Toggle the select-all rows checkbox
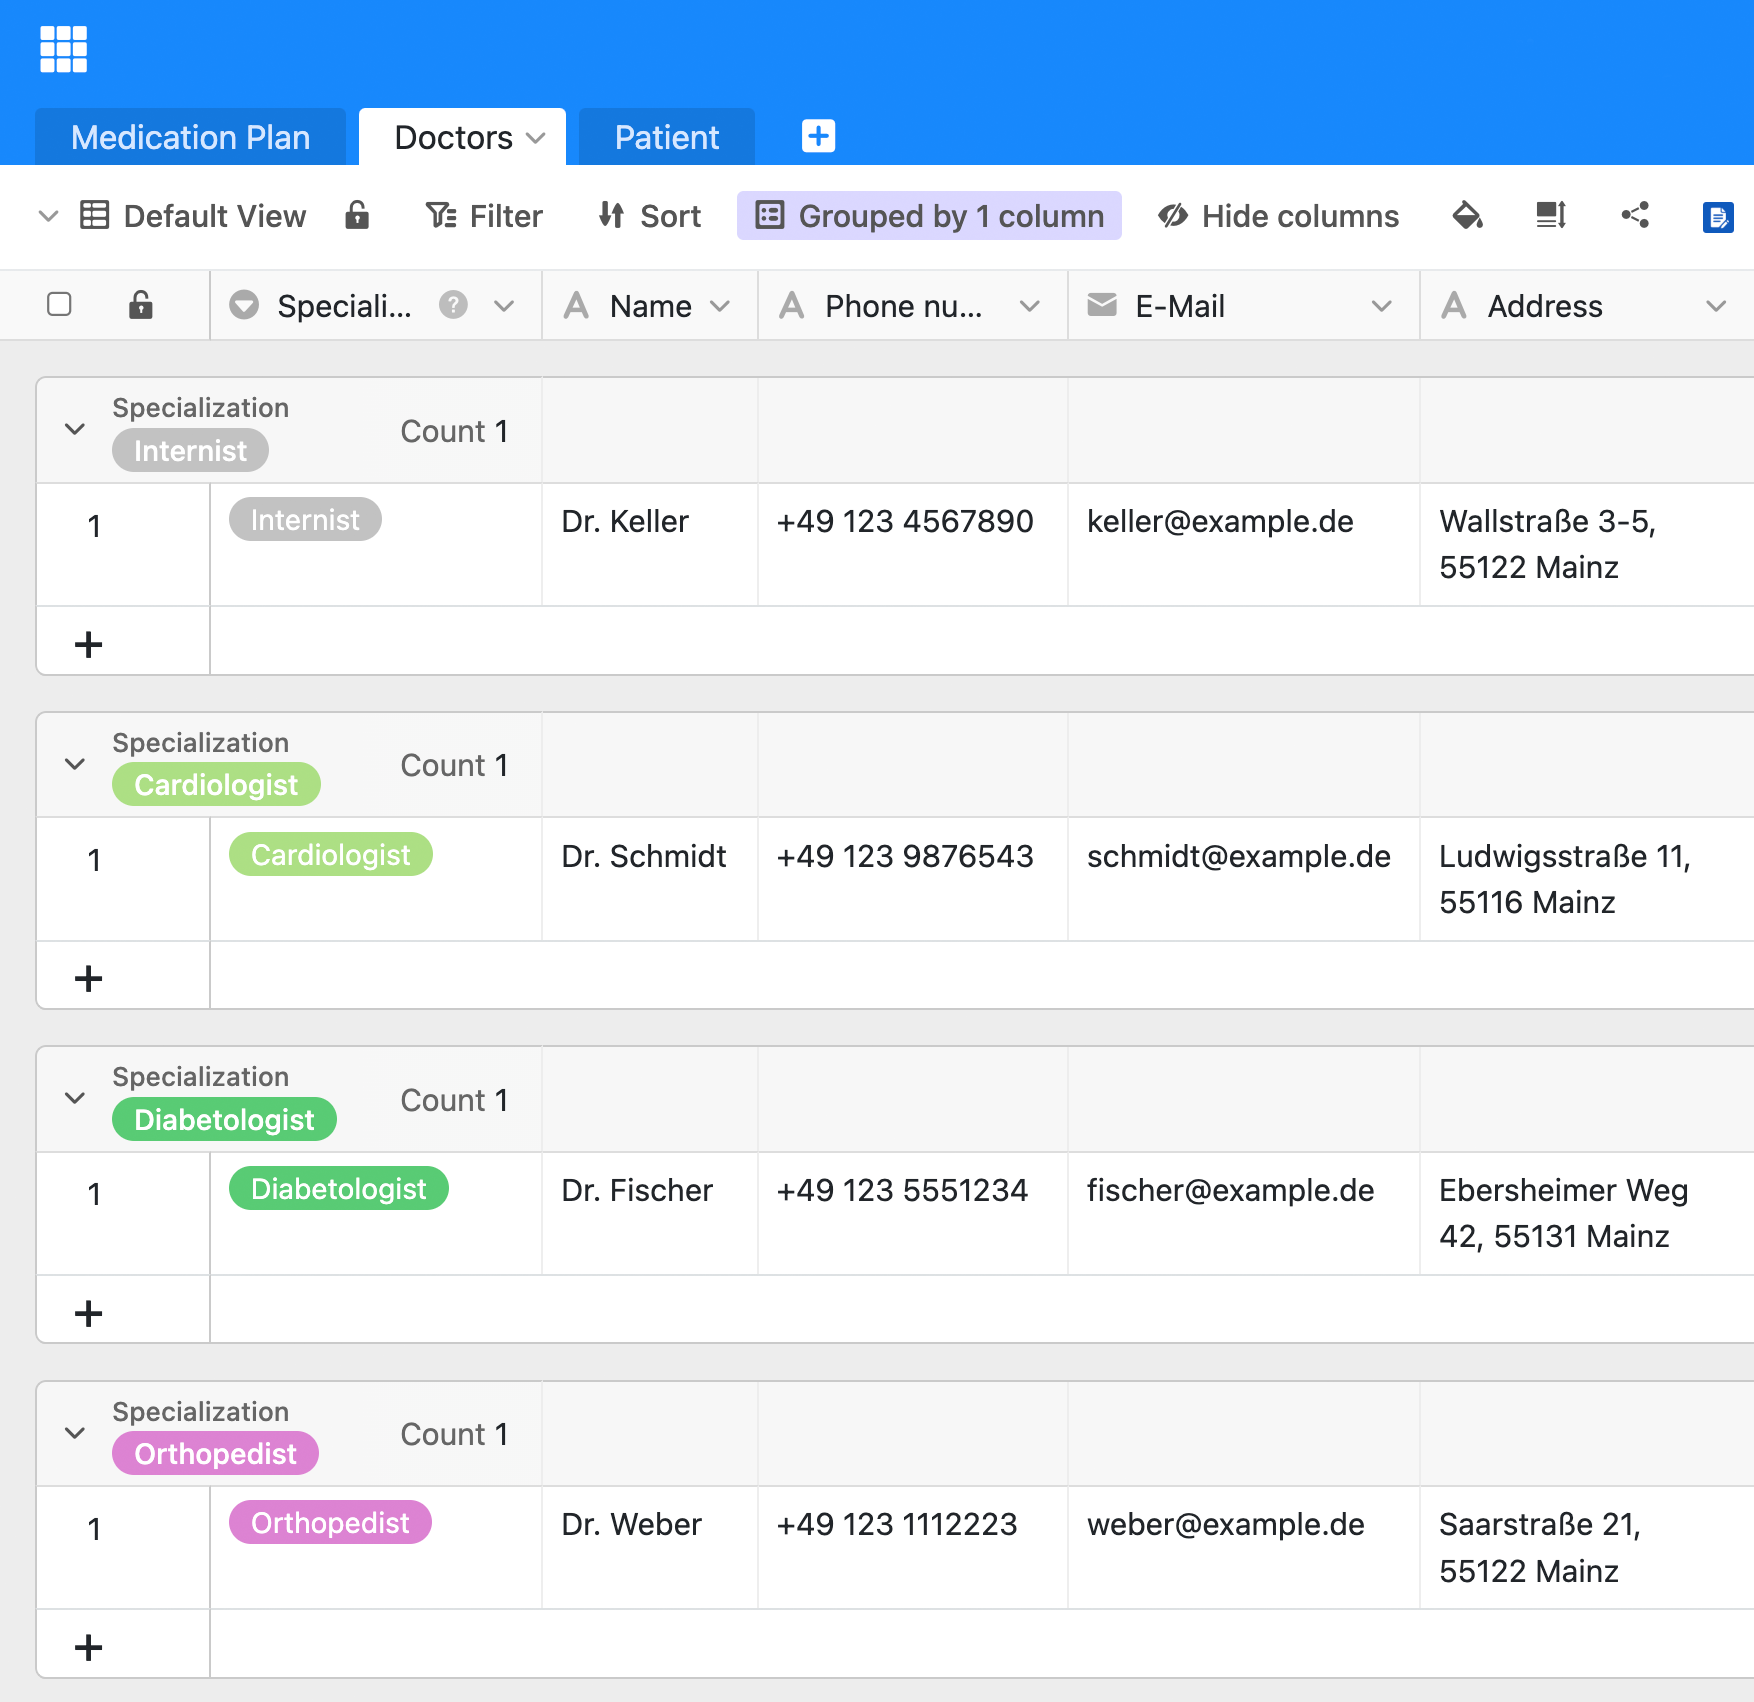Viewport: 1754px width, 1702px height. point(59,304)
